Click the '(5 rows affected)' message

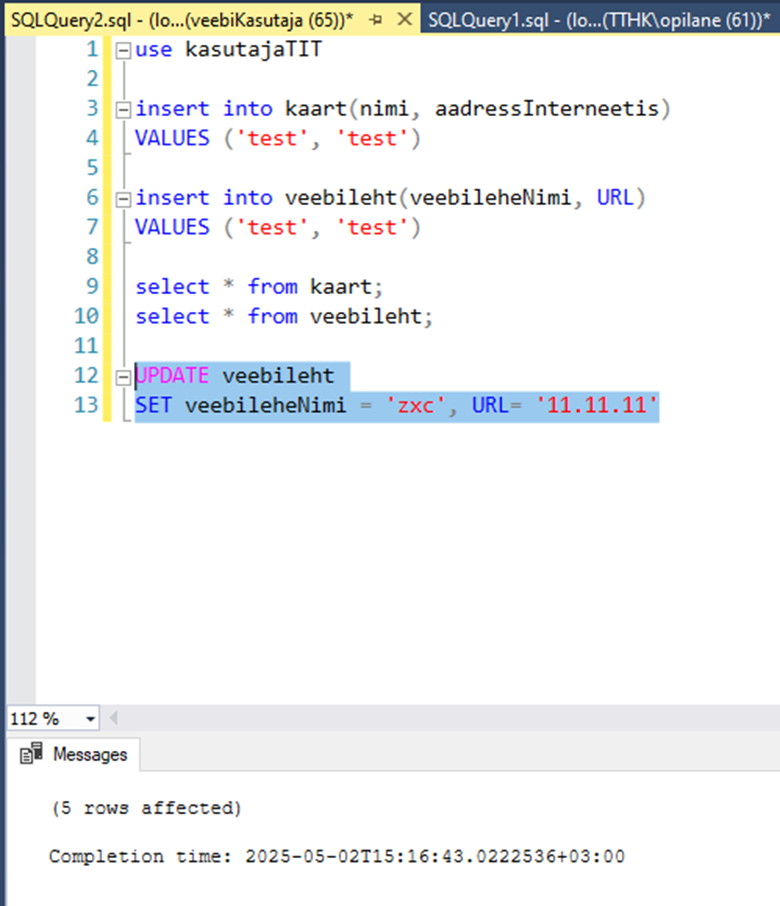146,808
